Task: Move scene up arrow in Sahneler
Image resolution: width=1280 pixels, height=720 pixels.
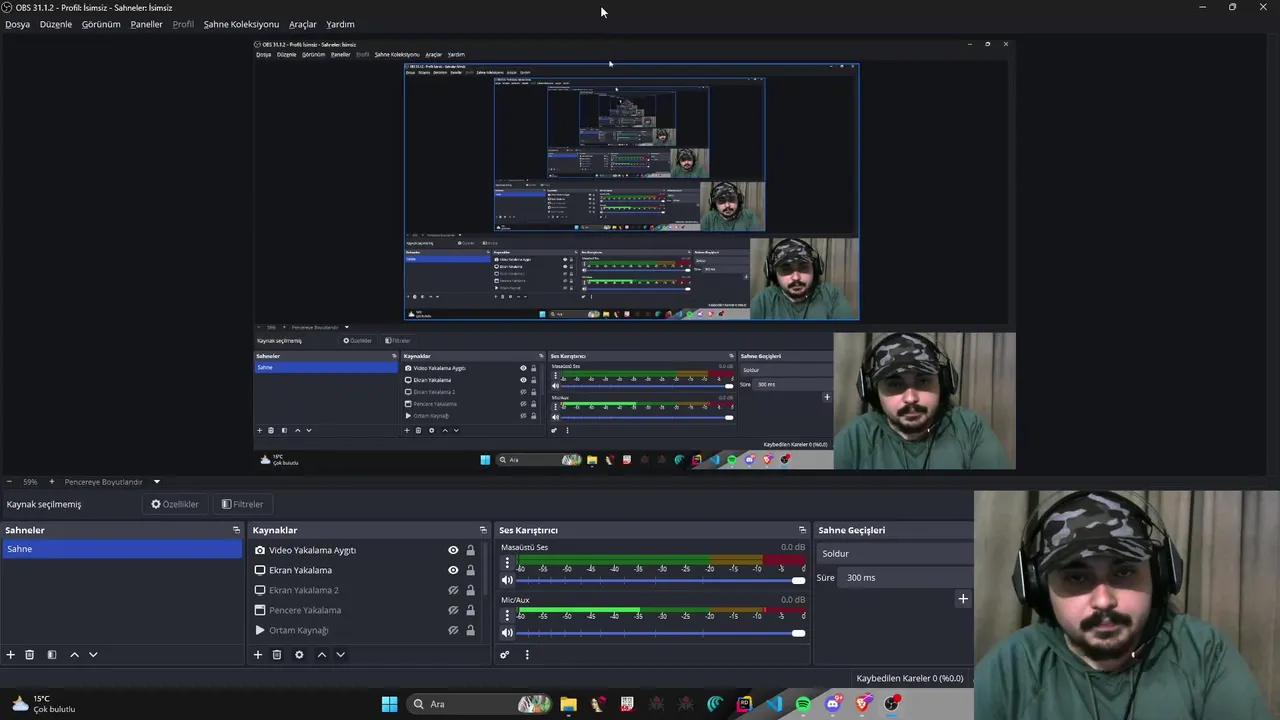Action: pos(74,655)
